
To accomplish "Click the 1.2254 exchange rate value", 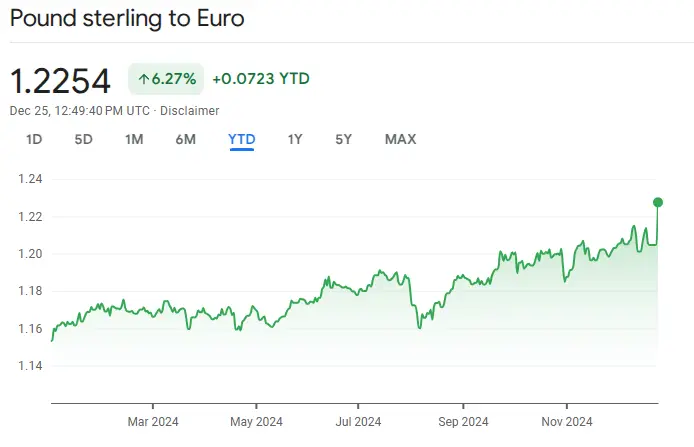I will [x=60, y=80].
